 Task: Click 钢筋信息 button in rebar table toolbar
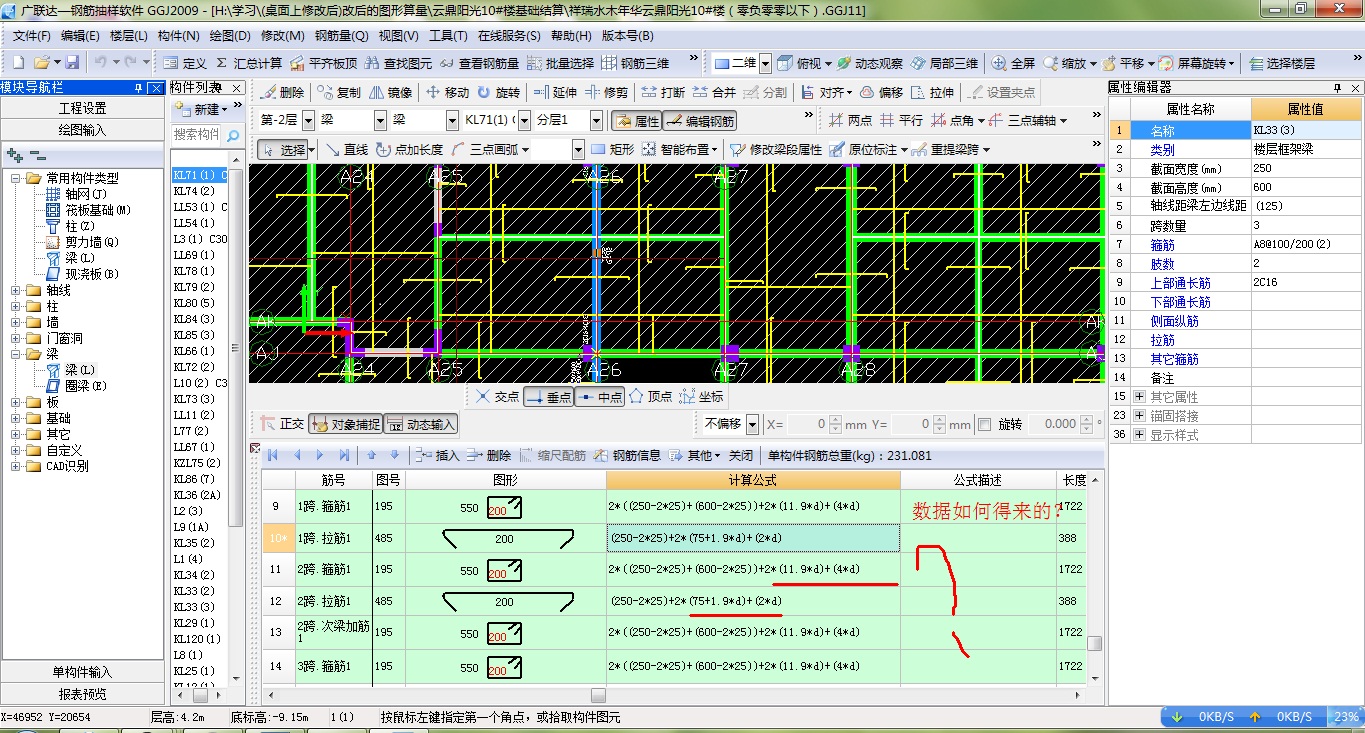tap(627, 455)
